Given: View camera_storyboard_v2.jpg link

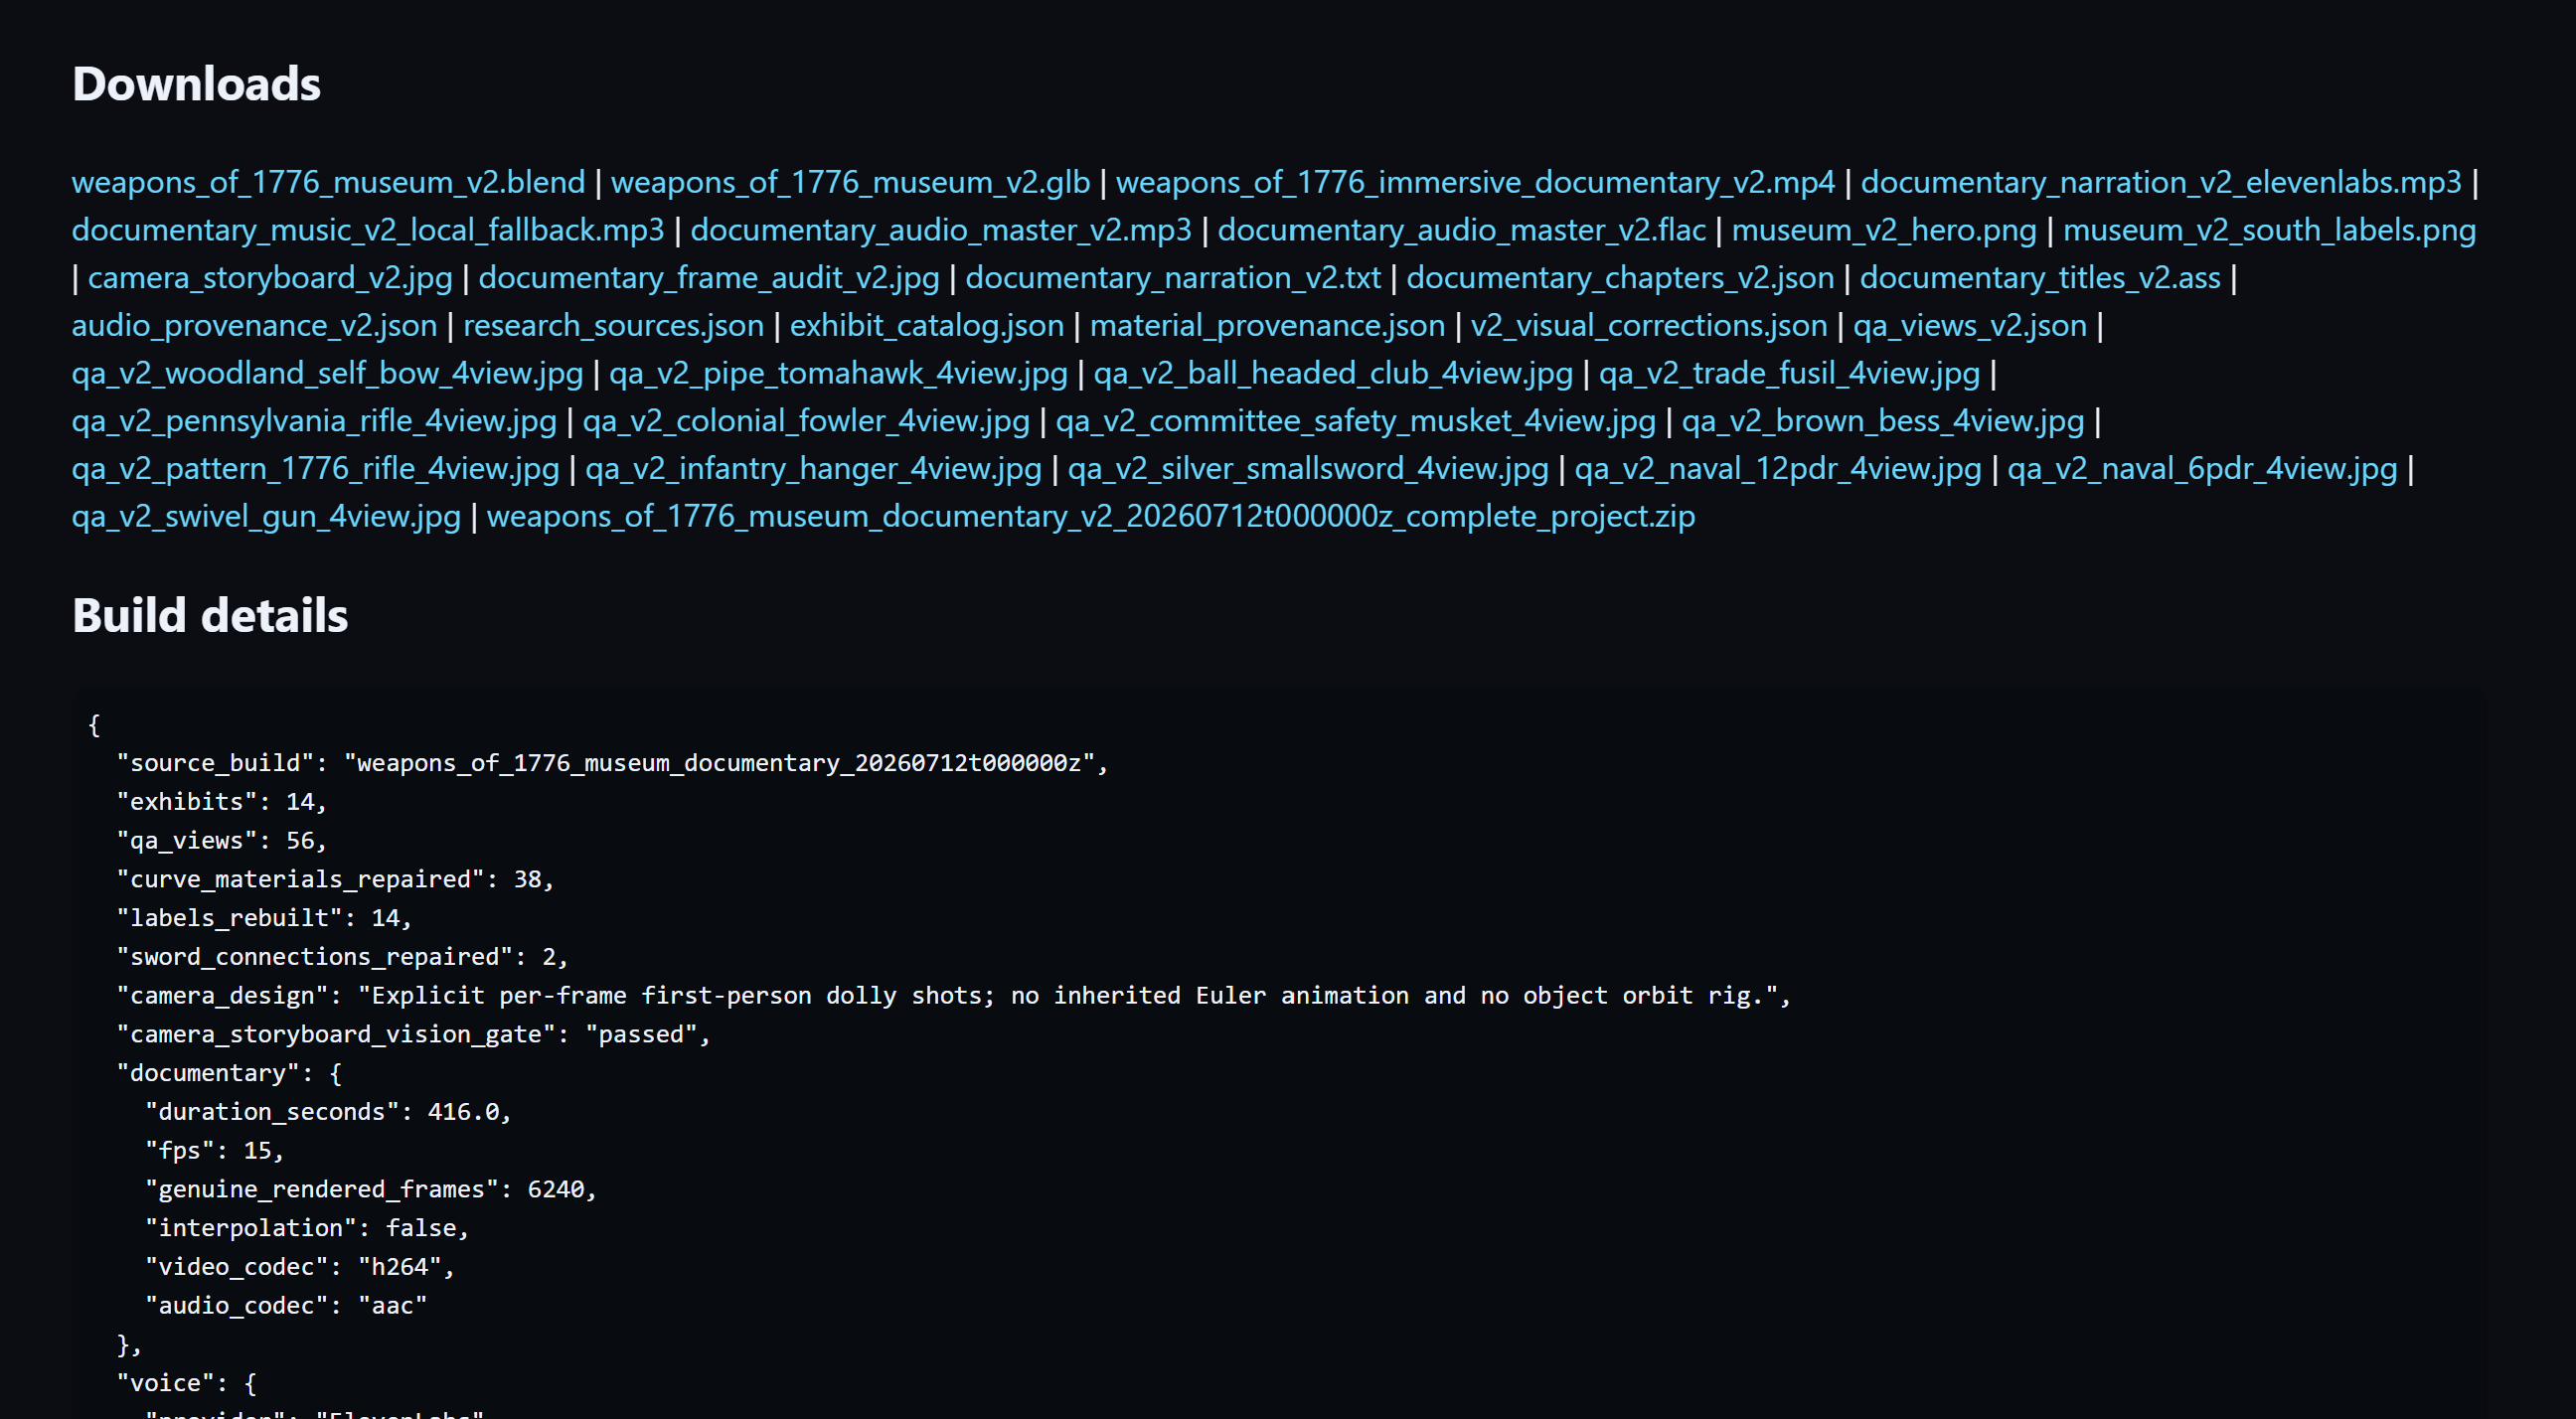Looking at the screenshot, I should point(270,277).
